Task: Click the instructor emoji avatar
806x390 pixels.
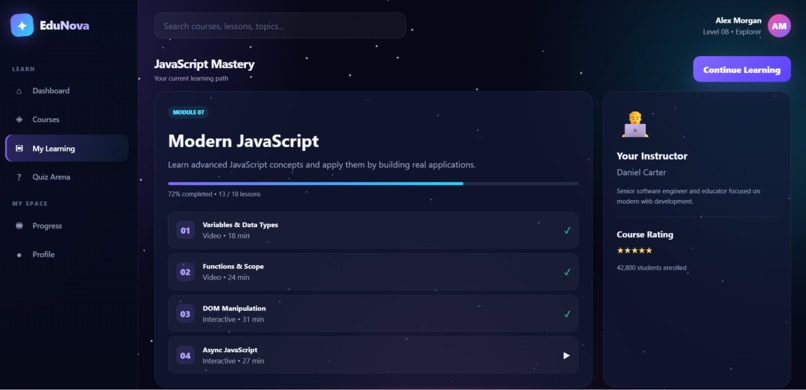Action: (x=635, y=124)
